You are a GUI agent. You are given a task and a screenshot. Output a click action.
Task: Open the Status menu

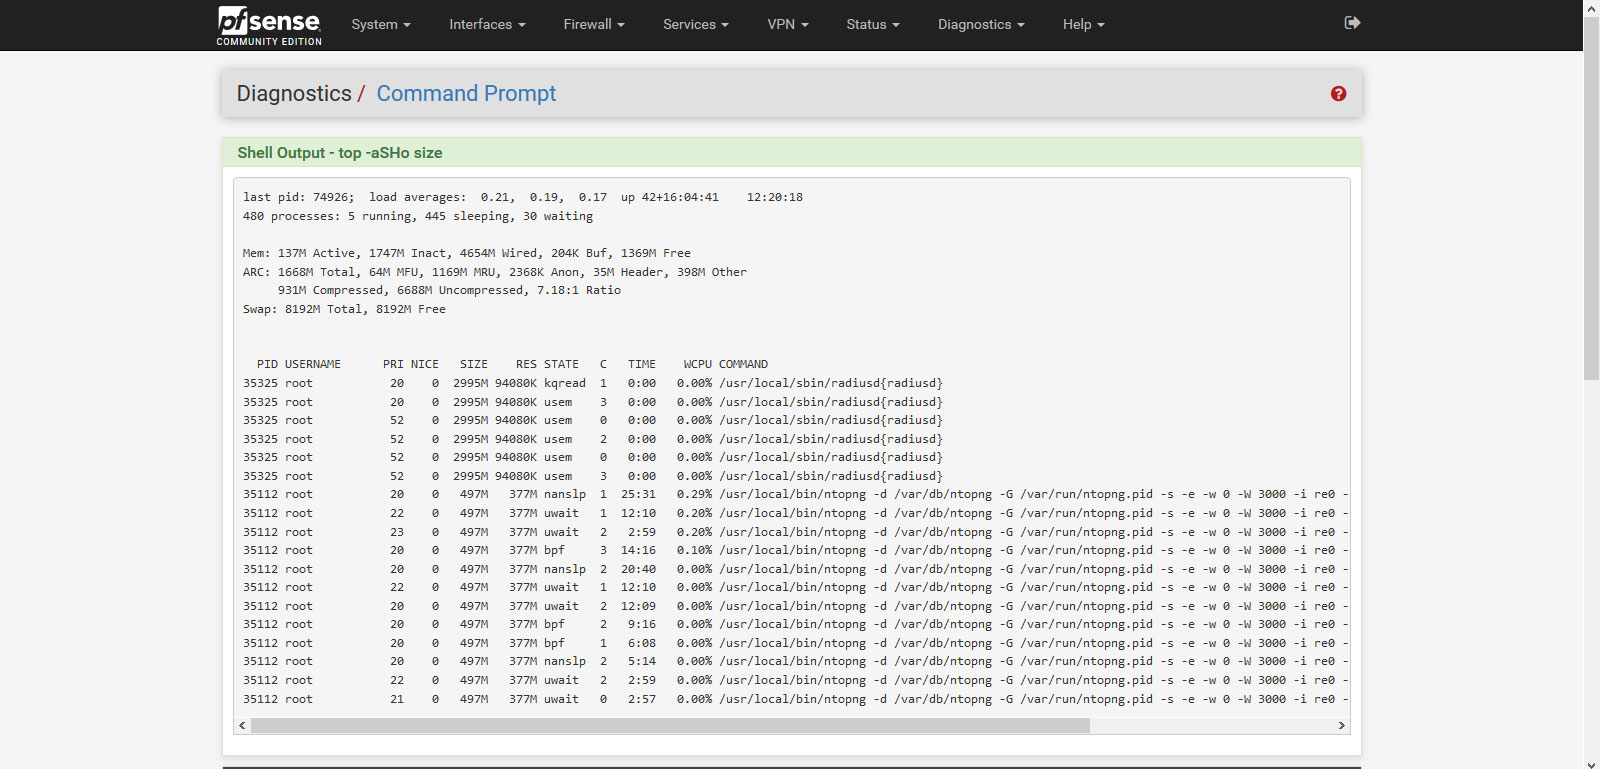(872, 25)
